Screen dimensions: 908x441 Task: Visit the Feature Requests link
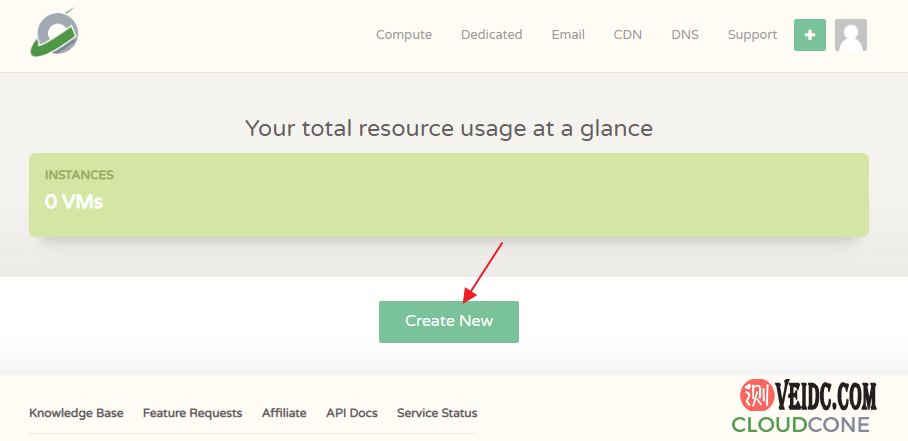pyautogui.click(x=192, y=413)
